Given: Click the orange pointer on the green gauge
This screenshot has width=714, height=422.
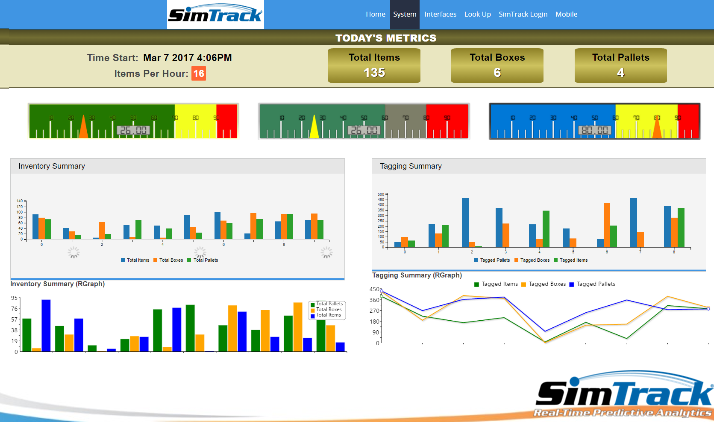Looking at the screenshot, I should click(83, 128).
